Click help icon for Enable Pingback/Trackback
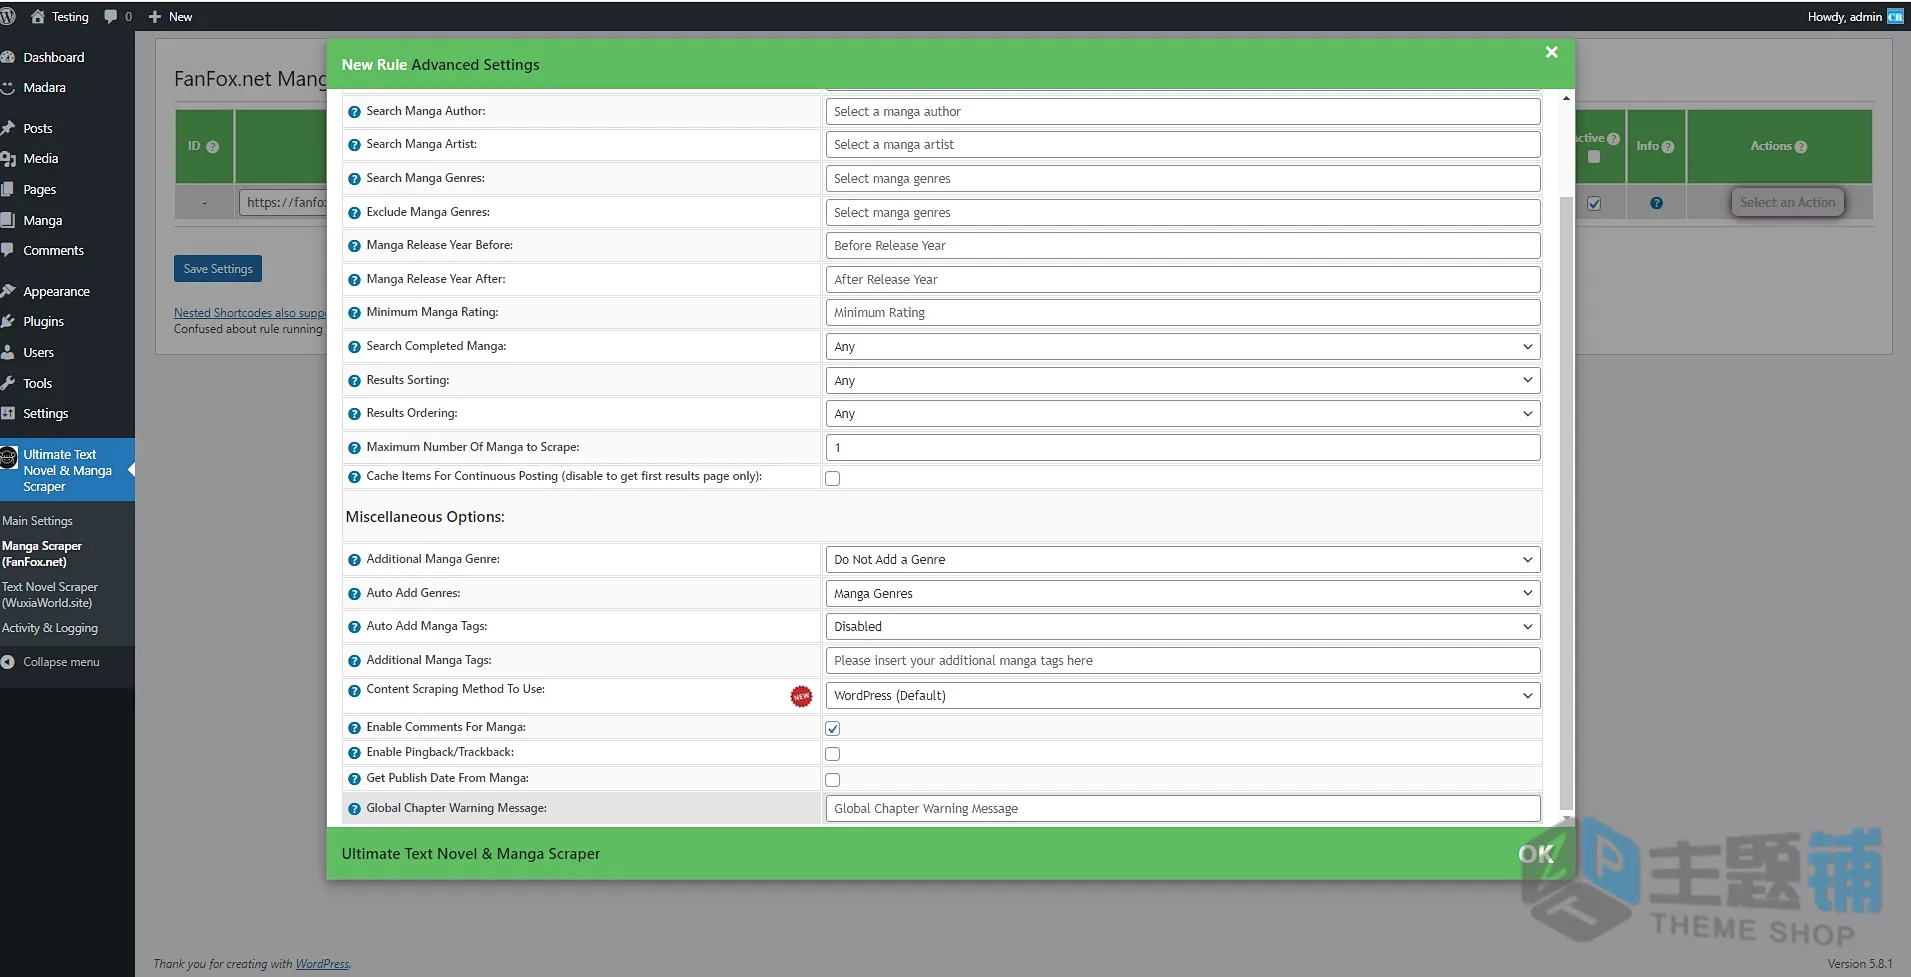This screenshot has width=1911, height=977. tap(354, 753)
